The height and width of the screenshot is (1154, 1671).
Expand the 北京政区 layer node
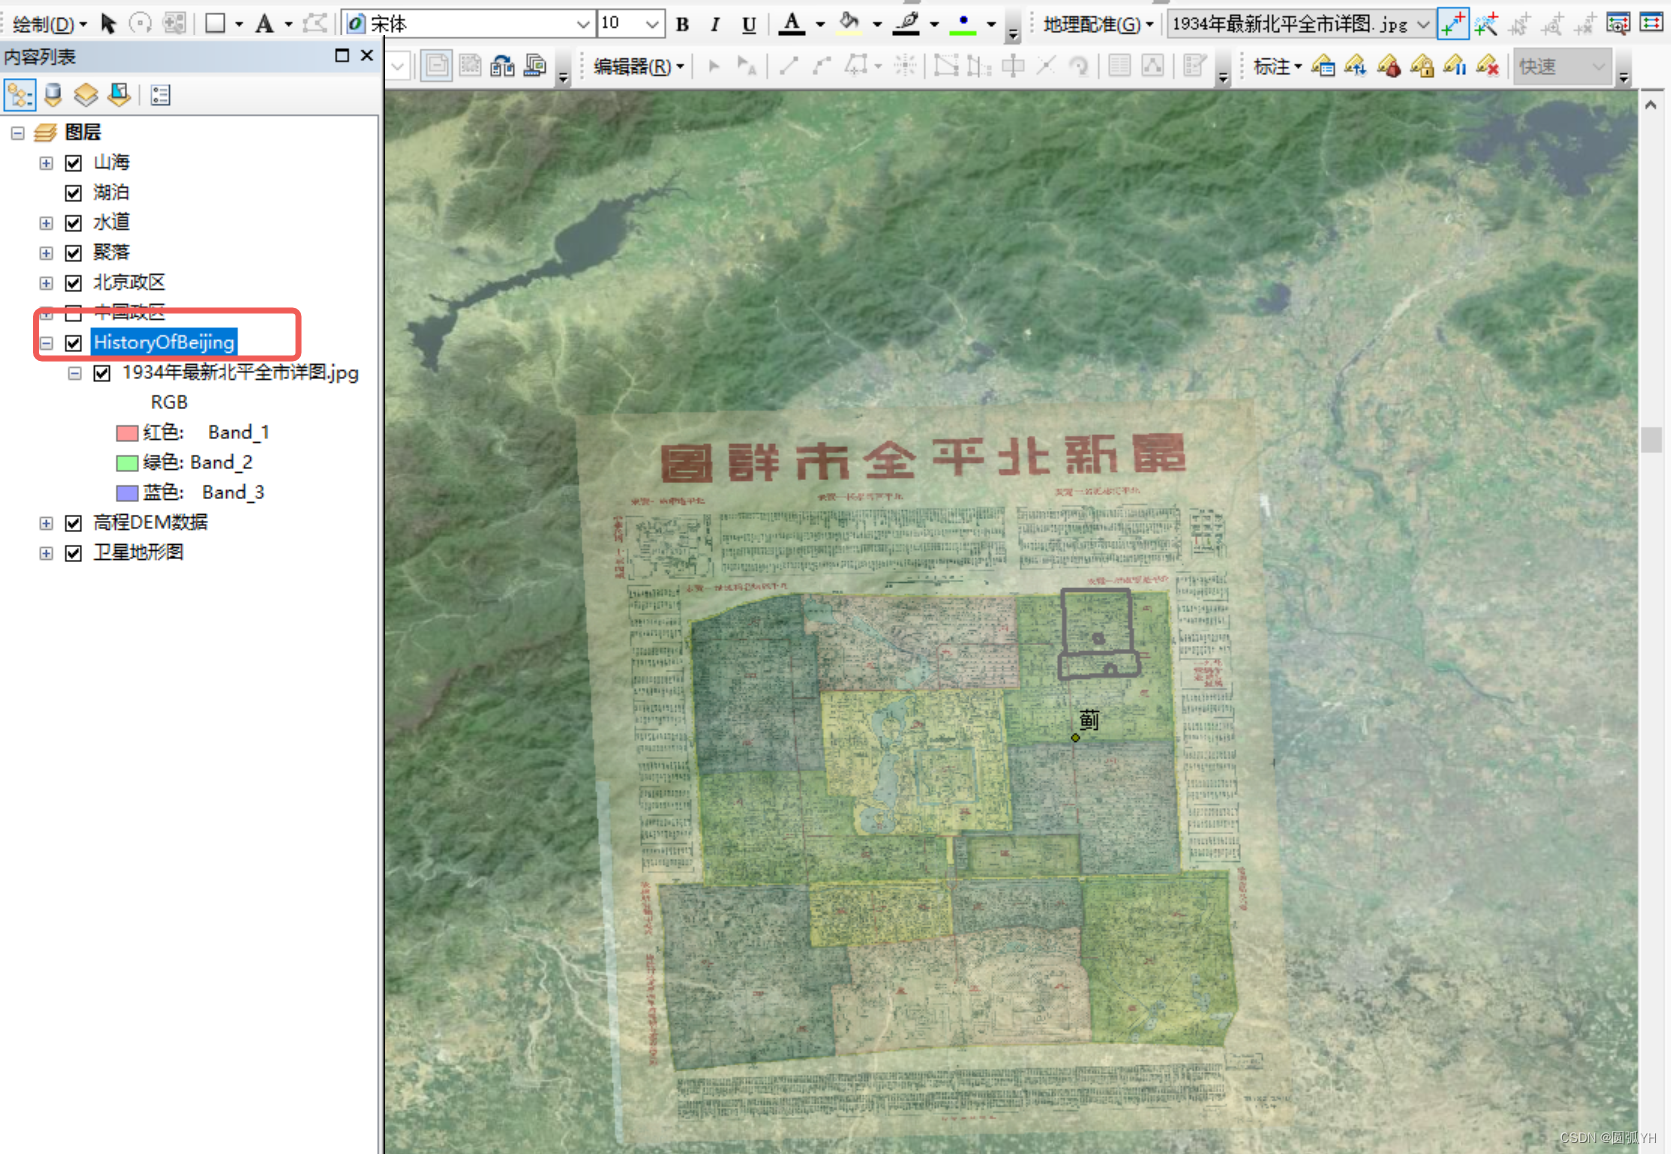[x=46, y=282]
